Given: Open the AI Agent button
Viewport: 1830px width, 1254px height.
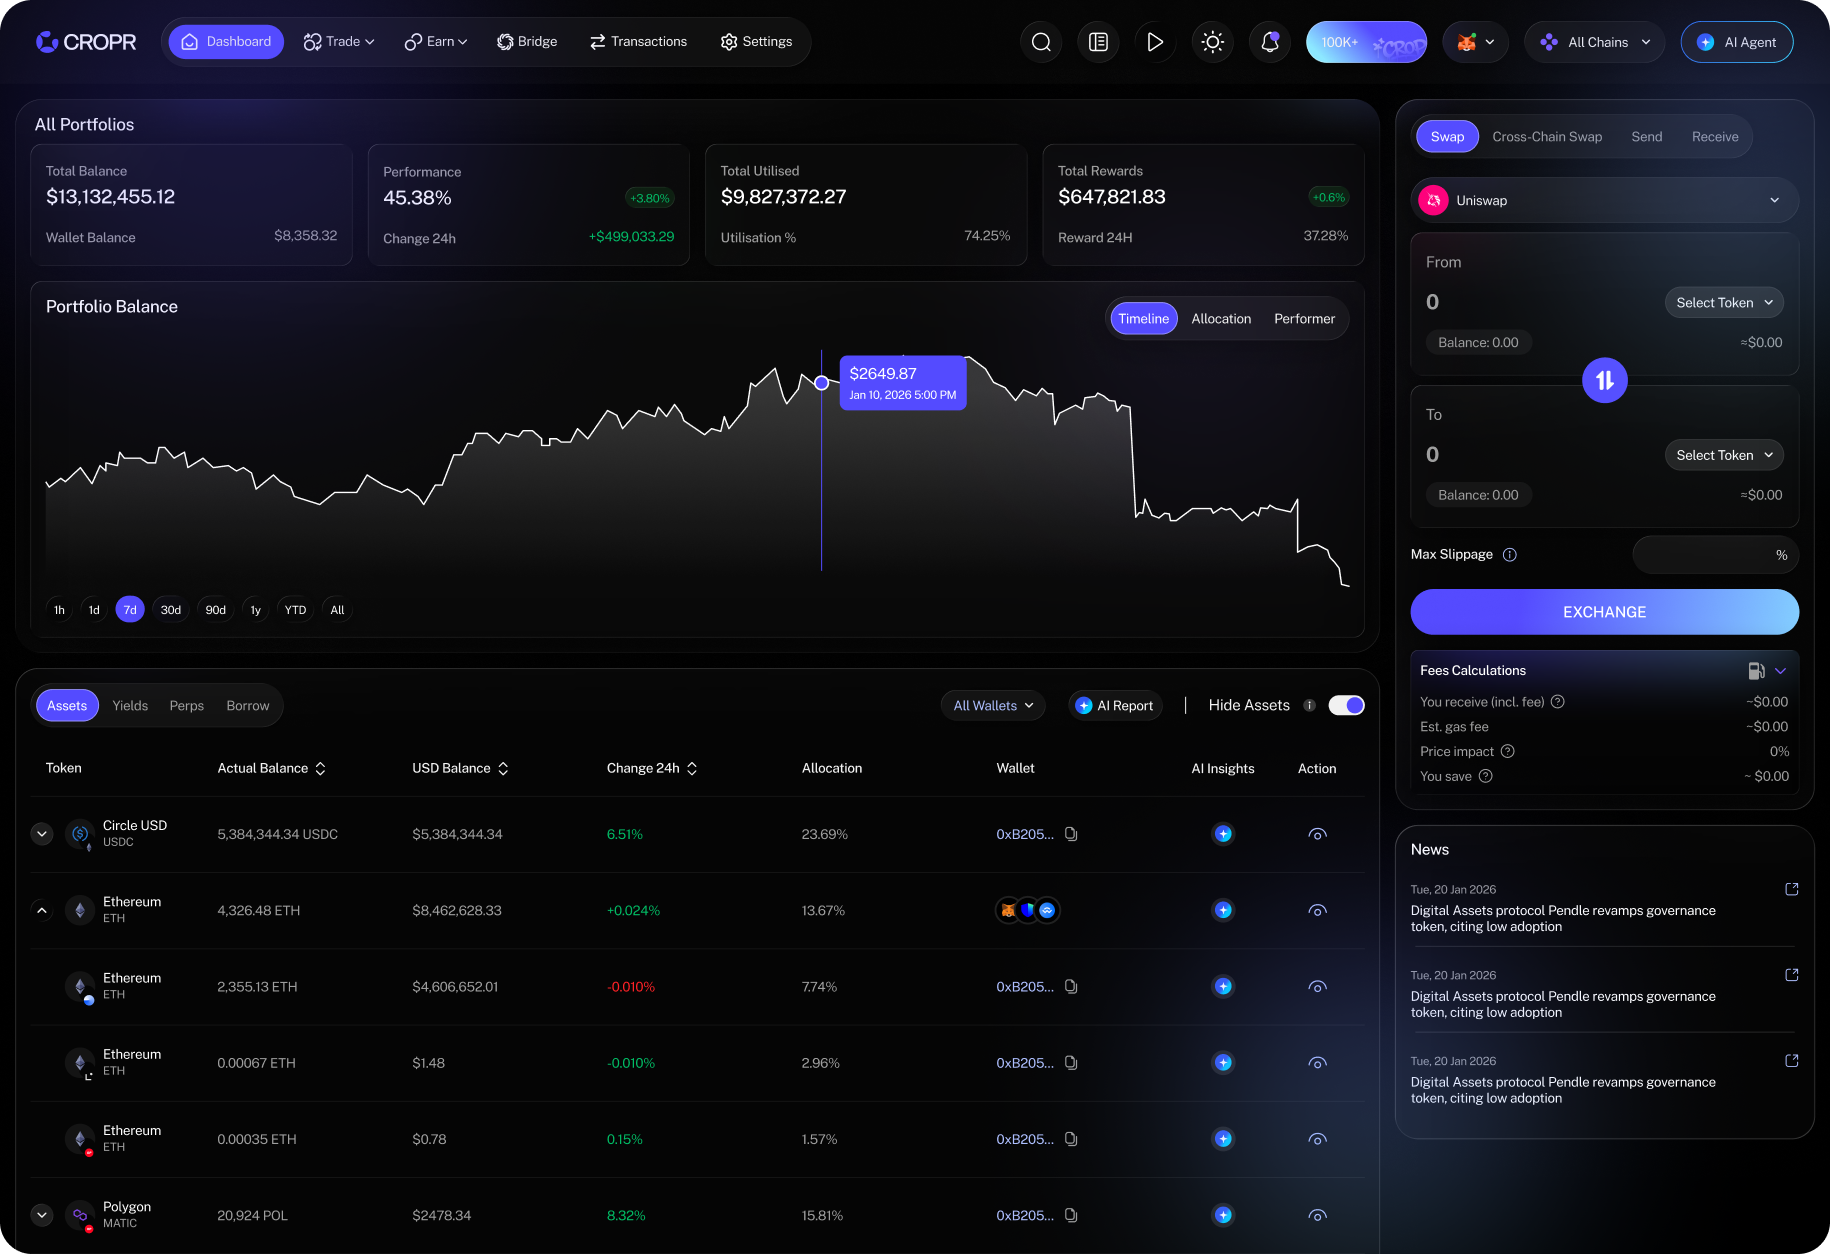Looking at the screenshot, I should pyautogui.click(x=1737, y=42).
